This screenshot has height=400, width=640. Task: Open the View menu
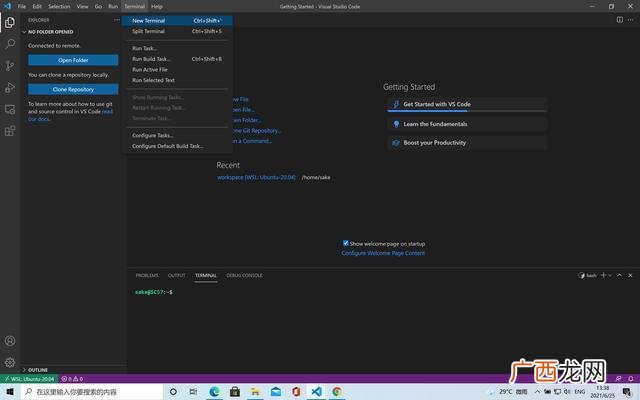(x=82, y=7)
